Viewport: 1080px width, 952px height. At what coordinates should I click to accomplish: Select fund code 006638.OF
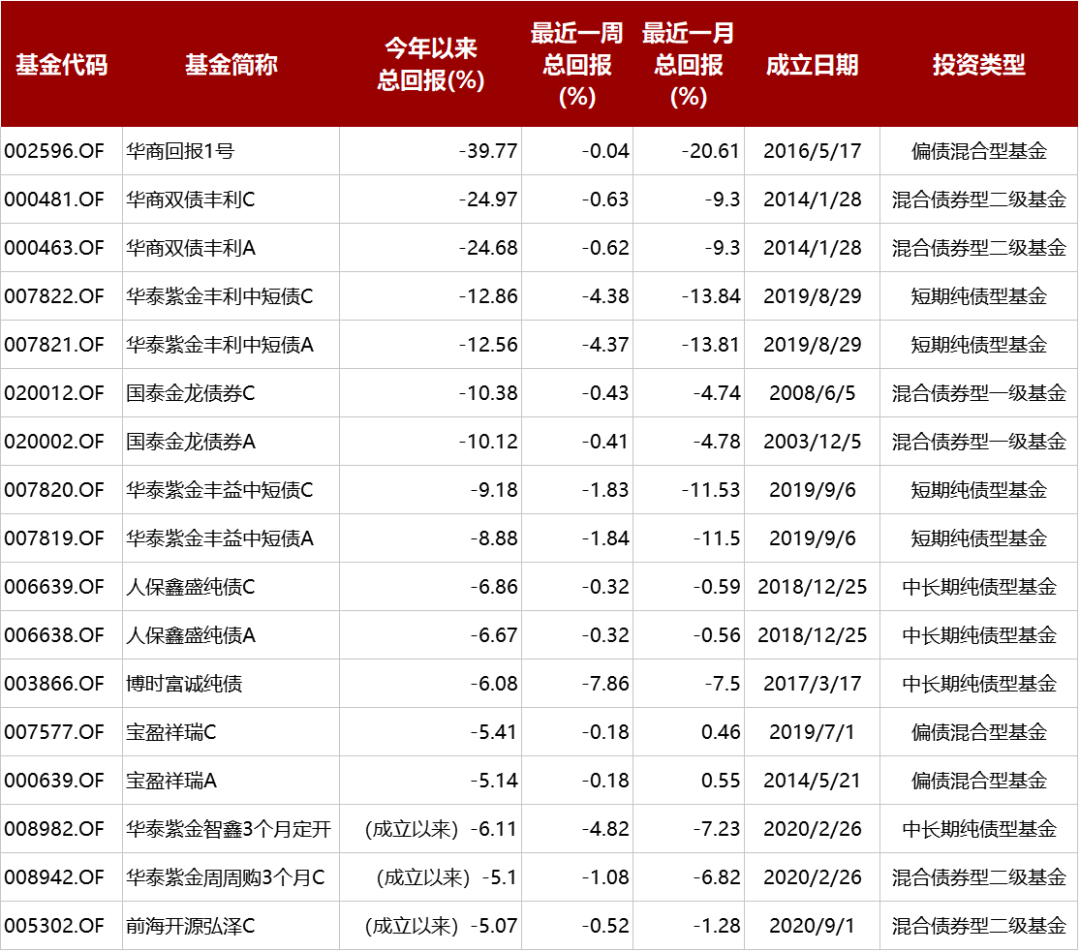[54, 634]
